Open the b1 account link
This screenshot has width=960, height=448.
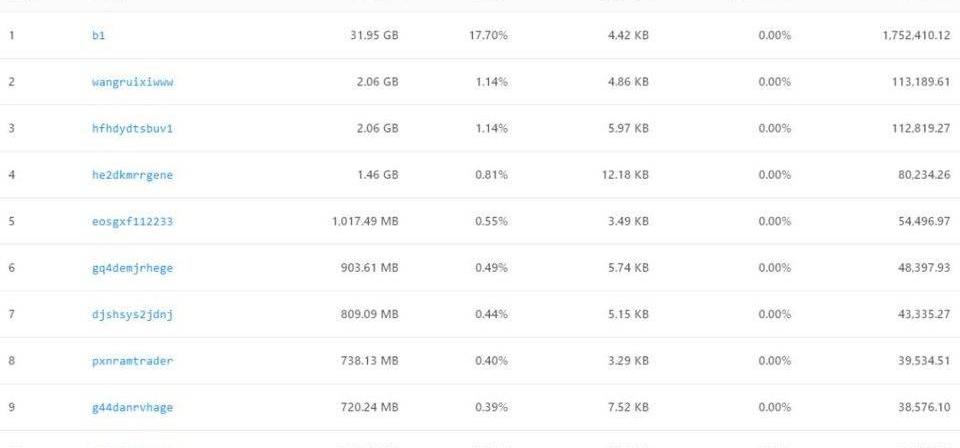(98, 35)
